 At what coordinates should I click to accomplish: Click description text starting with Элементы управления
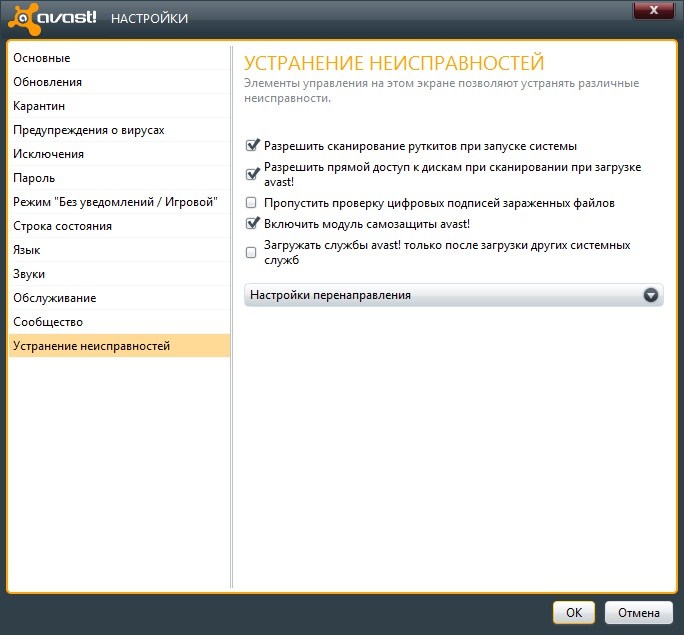coord(441,90)
